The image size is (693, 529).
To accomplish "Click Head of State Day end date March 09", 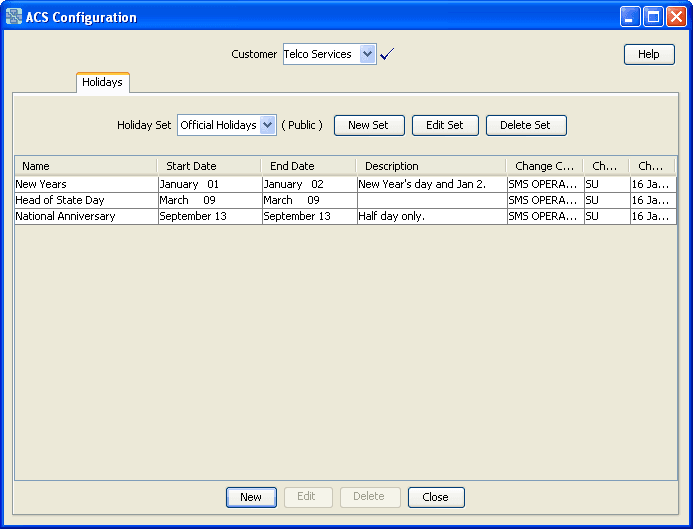I will point(309,200).
